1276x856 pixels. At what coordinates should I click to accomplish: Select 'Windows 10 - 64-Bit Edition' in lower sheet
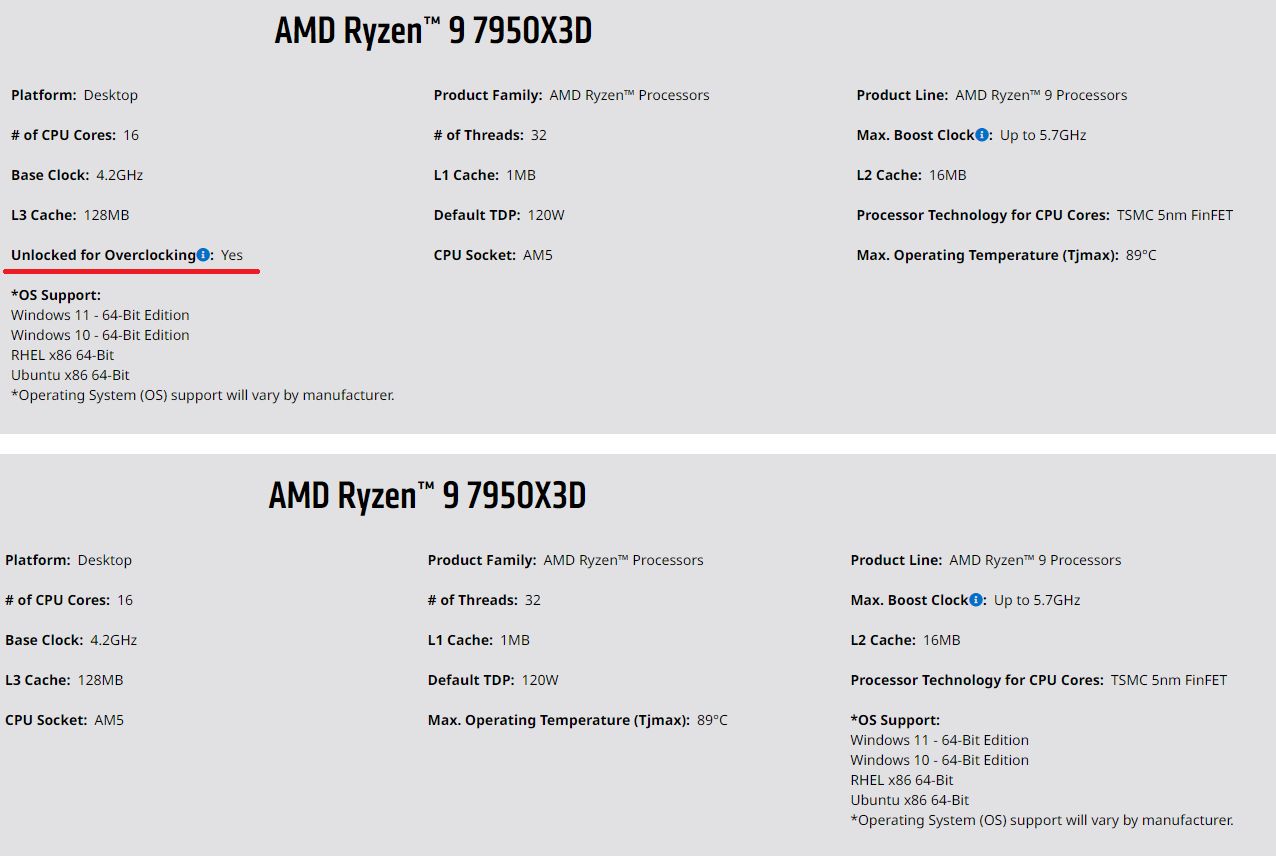coord(939,760)
